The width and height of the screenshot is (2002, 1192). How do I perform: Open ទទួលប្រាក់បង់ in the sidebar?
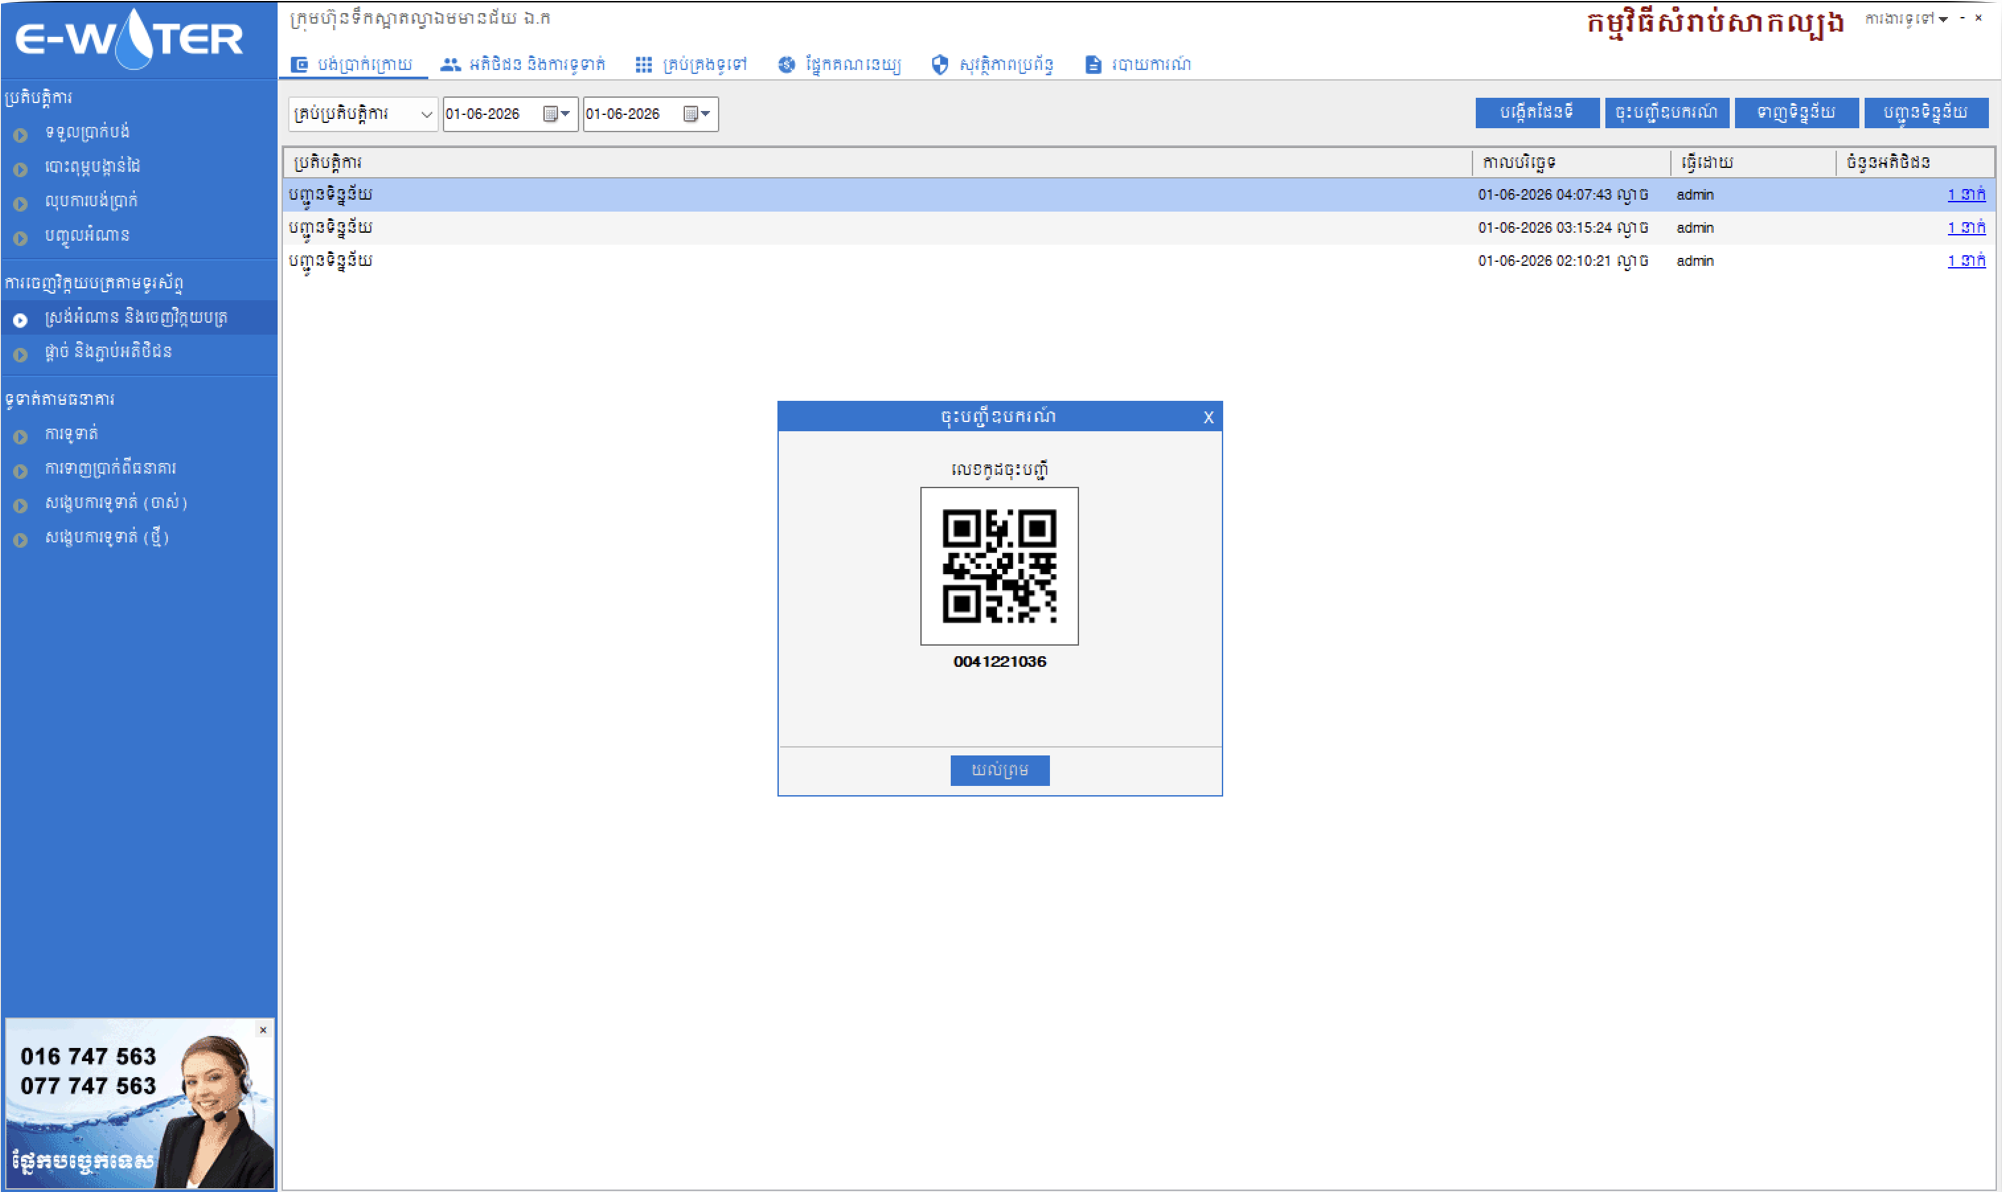[87, 132]
